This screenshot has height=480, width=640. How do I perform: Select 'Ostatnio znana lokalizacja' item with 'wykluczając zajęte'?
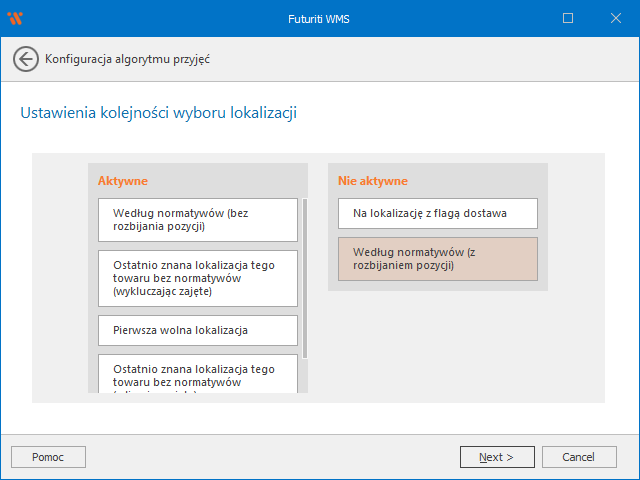click(x=198, y=278)
